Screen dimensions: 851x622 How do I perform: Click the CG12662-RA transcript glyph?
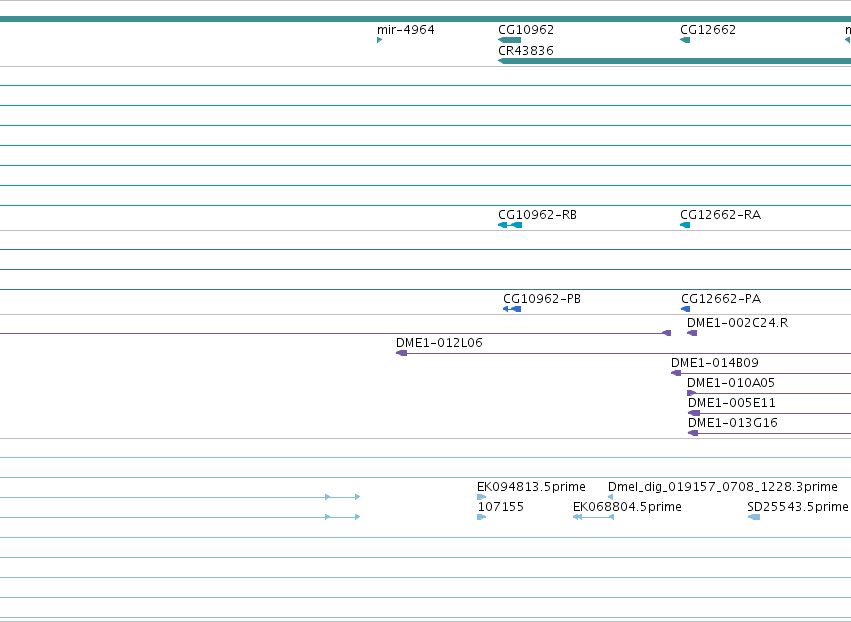[x=685, y=225]
